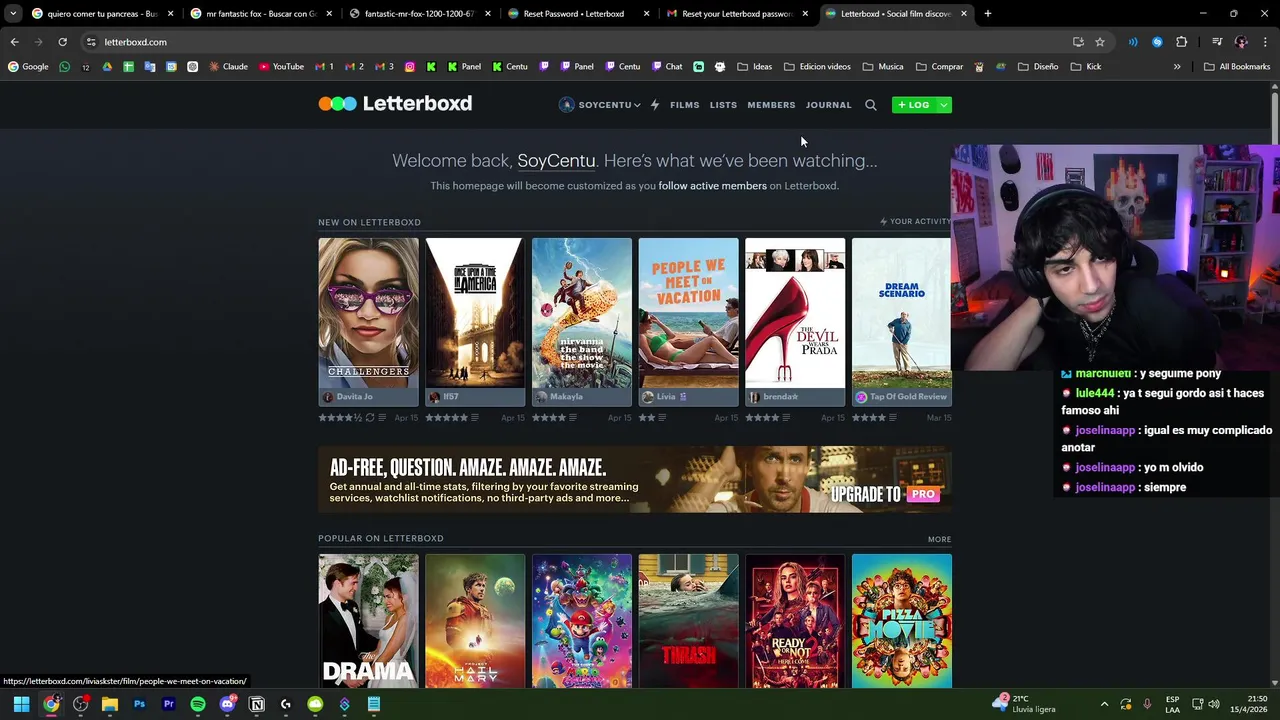Open the Challengers poster
This screenshot has height=720, width=1280.
[x=368, y=313]
